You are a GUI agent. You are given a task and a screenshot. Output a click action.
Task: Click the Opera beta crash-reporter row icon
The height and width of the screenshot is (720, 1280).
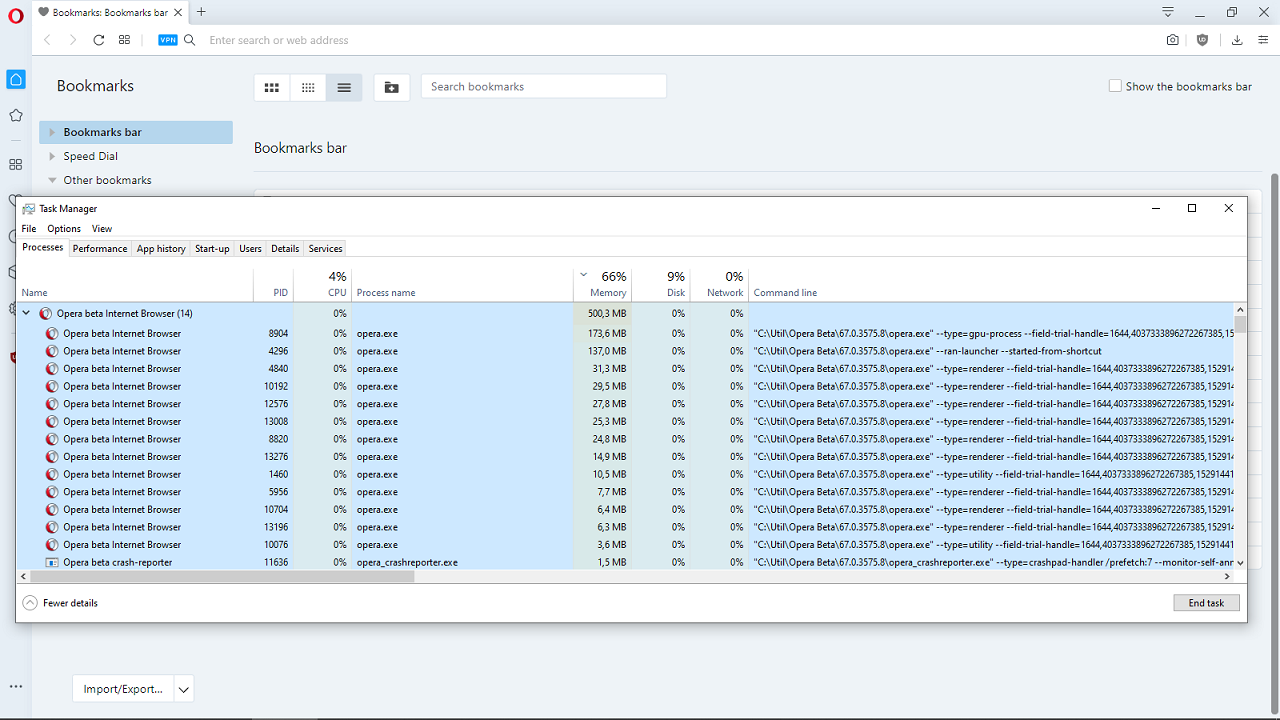[52, 562]
